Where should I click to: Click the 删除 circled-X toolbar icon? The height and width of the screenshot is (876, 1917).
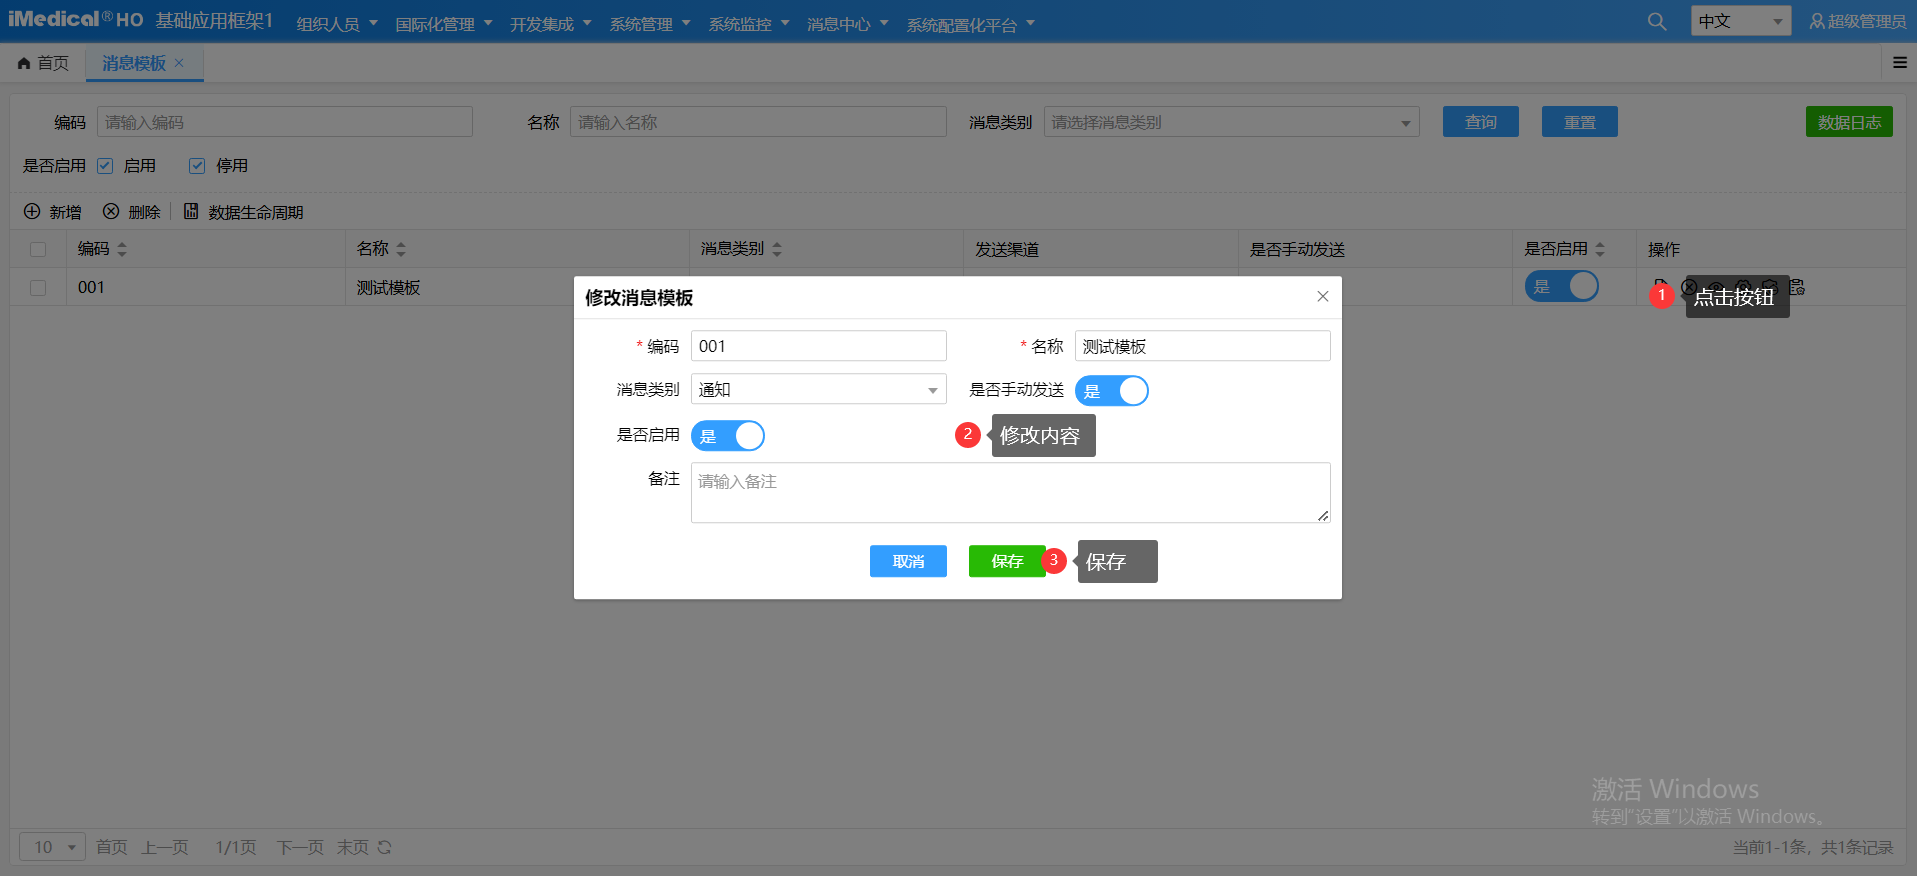[111, 212]
